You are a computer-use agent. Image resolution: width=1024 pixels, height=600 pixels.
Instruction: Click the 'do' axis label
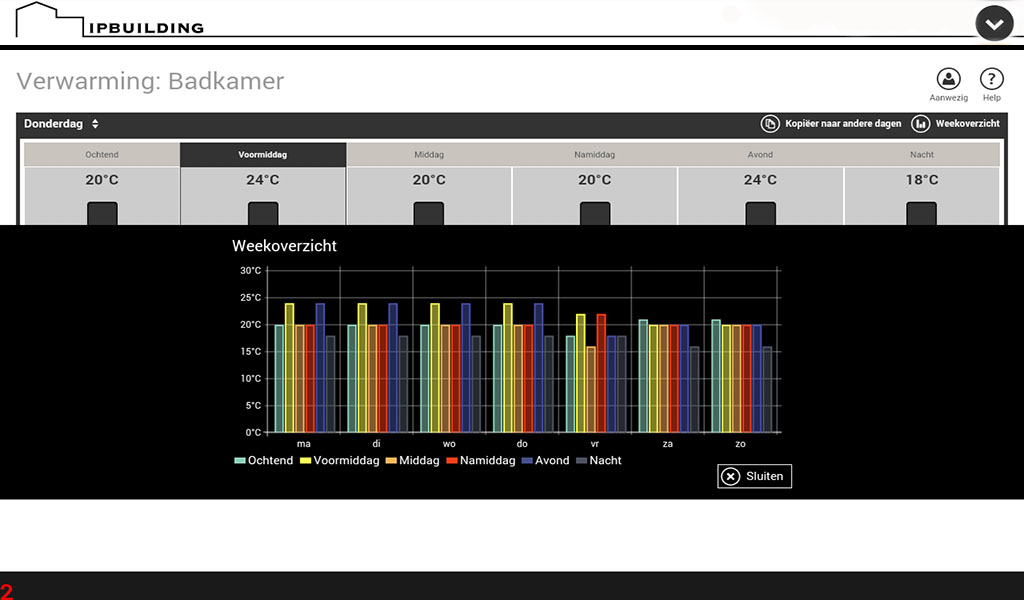click(522, 444)
